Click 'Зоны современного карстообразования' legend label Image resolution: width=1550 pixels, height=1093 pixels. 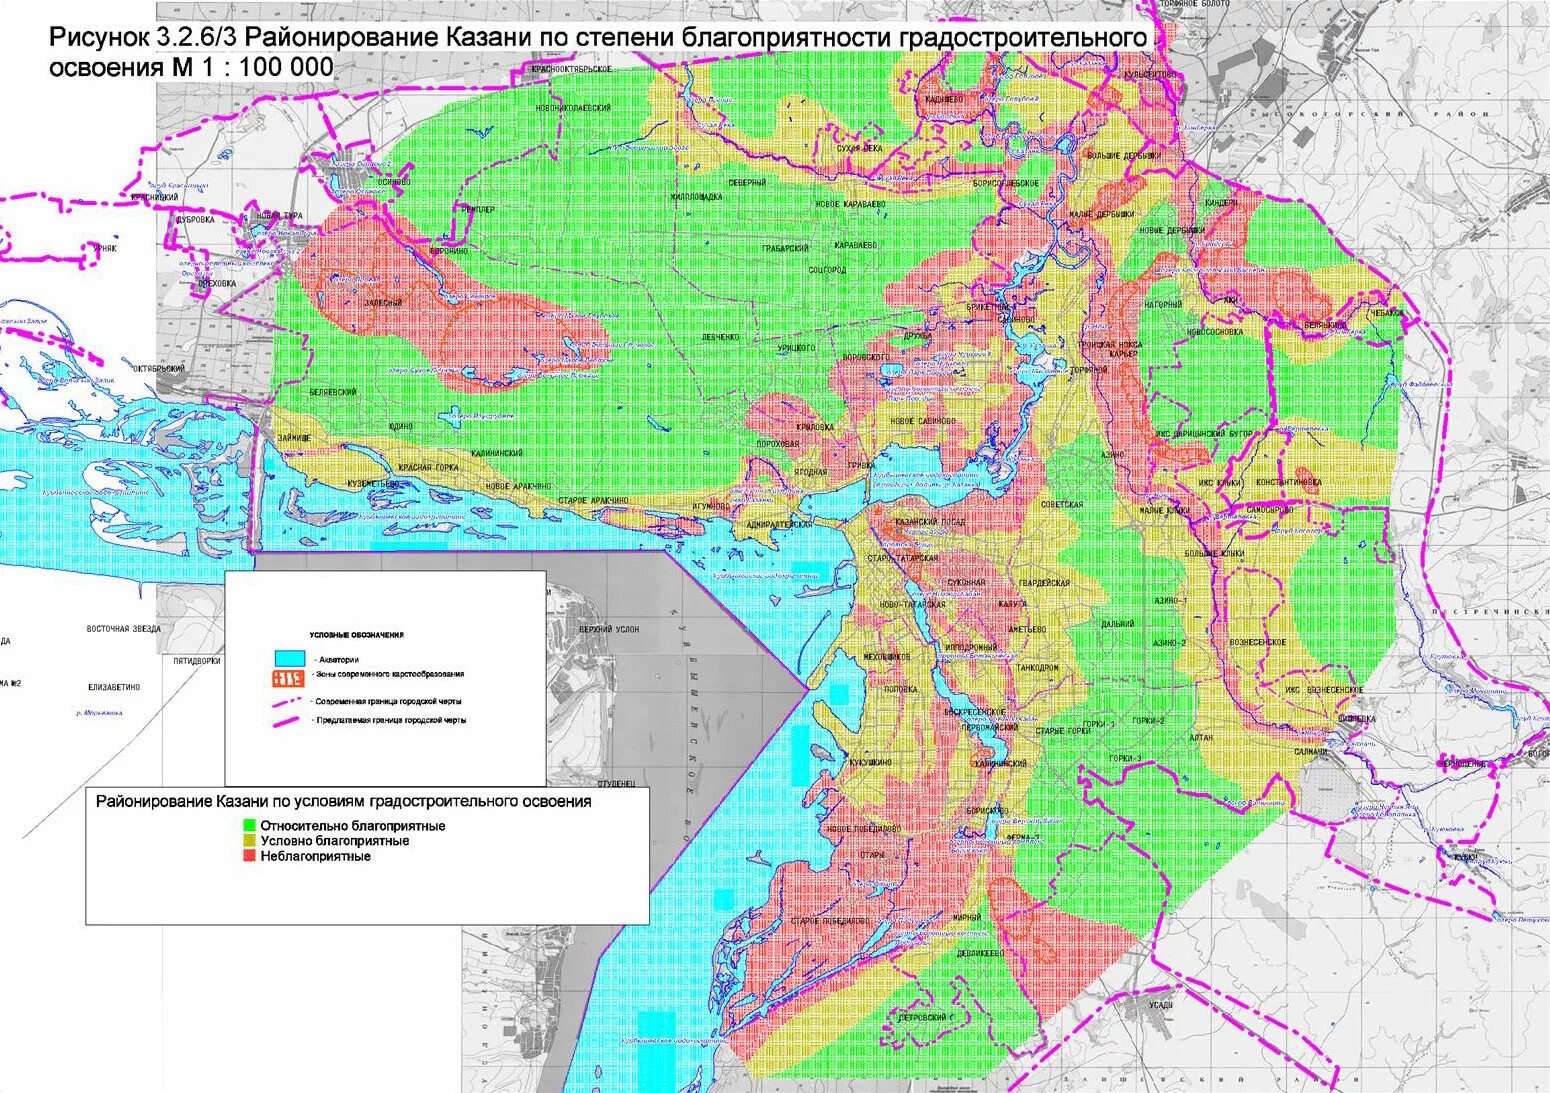(389, 675)
